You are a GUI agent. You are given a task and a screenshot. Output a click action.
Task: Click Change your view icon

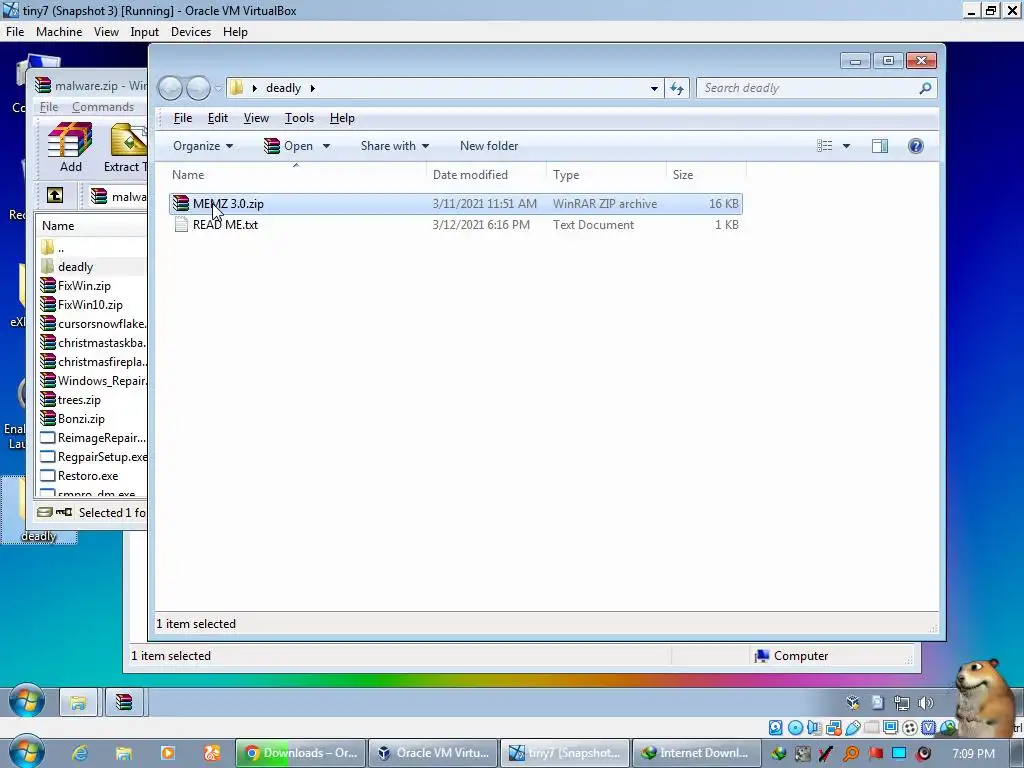click(824, 146)
